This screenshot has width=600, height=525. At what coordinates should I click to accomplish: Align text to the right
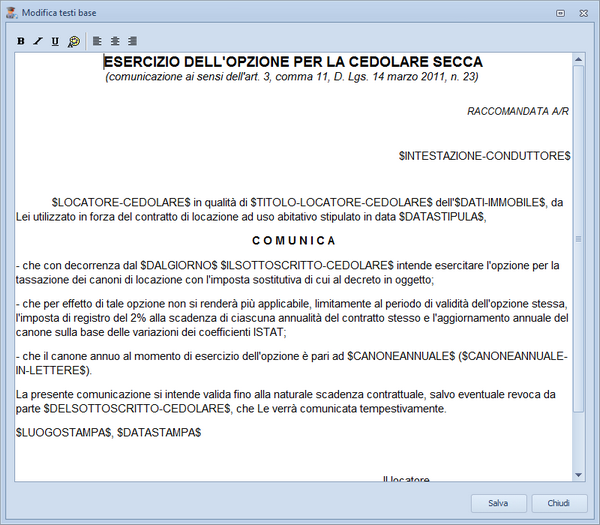(x=132, y=41)
